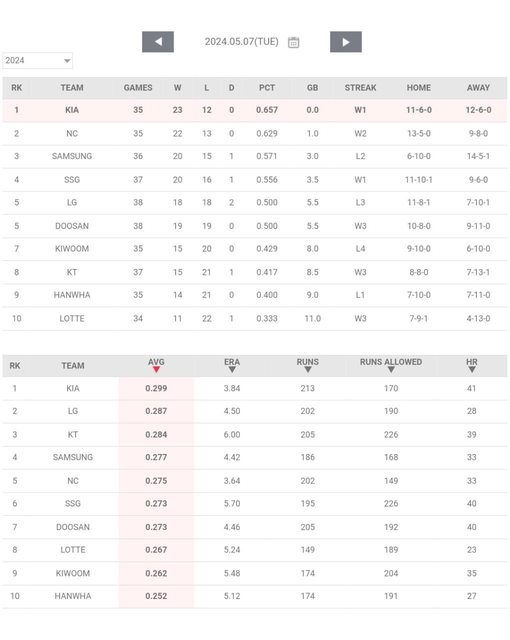Go to previous date with left arrow

point(157,42)
